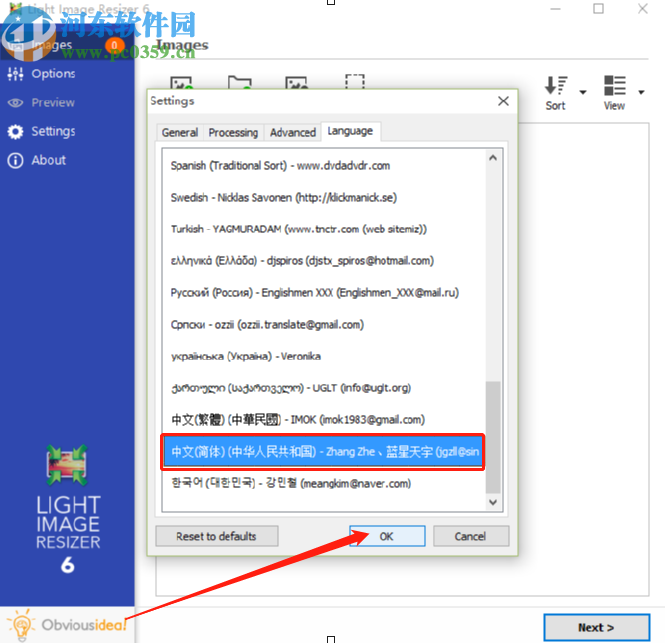The width and height of the screenshot is (665, 643).
Task: Click the View list icon
Action: click(615, 85)
